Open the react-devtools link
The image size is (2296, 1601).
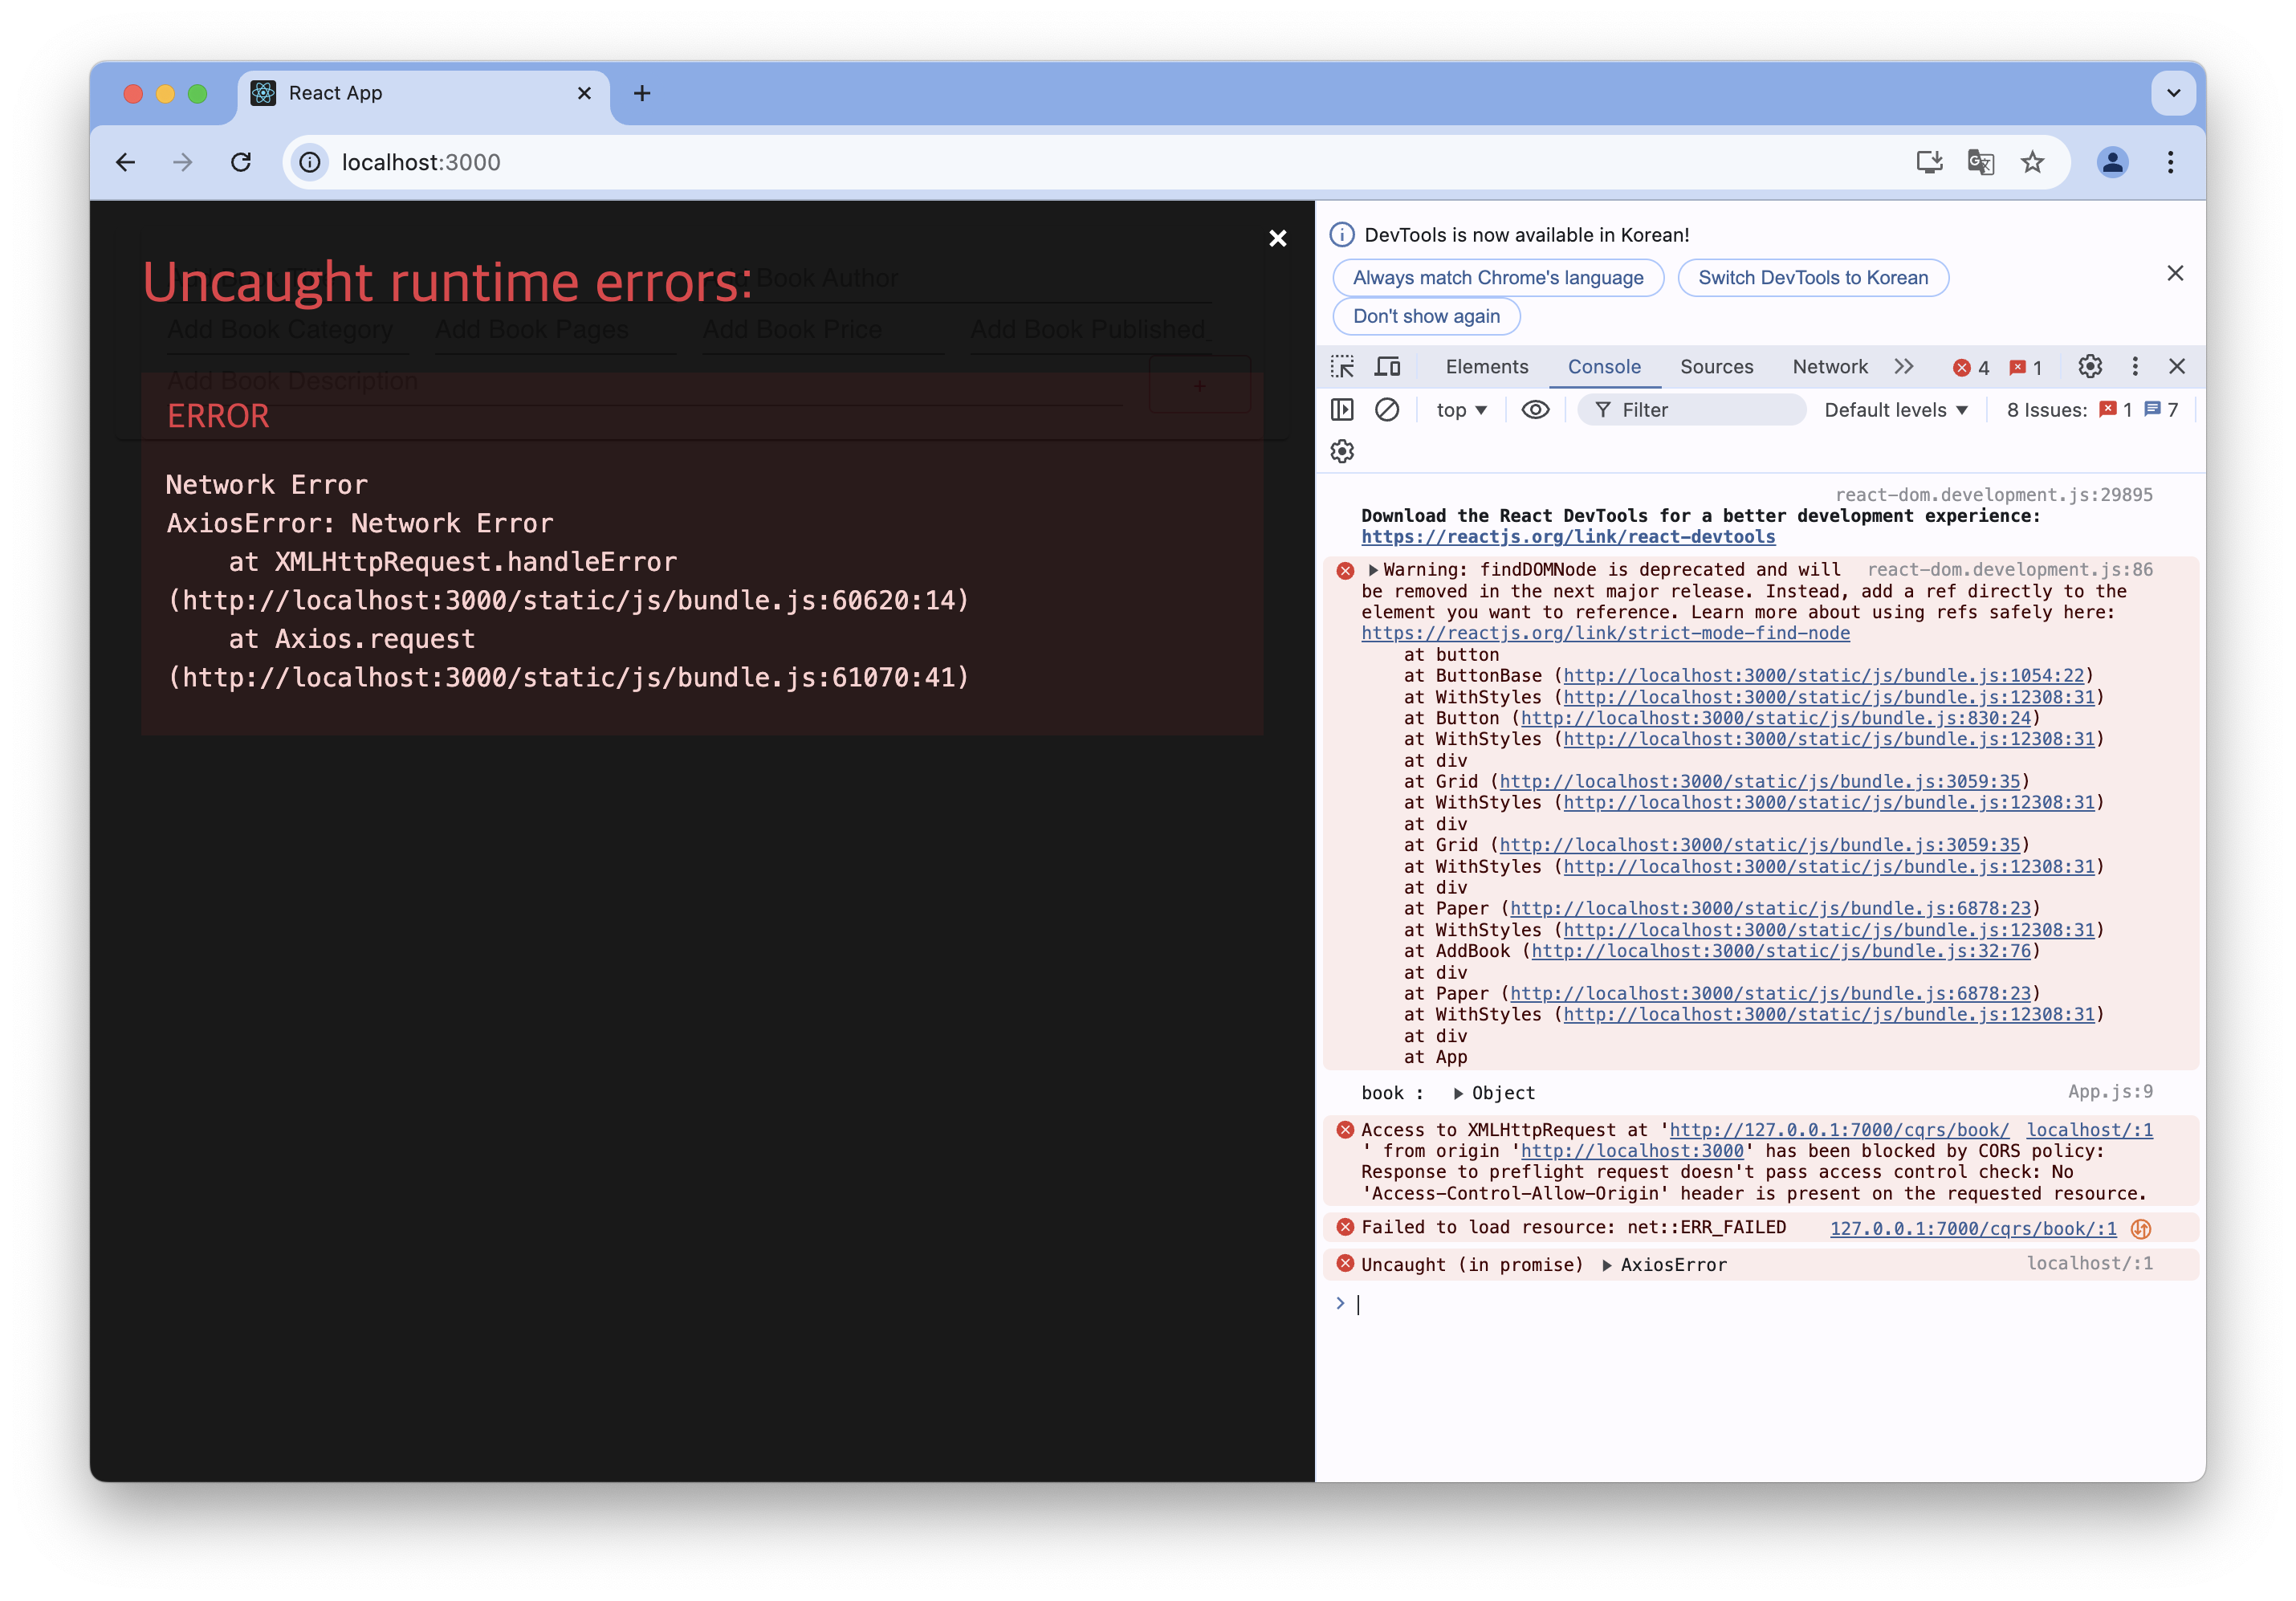tap(1567, 537)
